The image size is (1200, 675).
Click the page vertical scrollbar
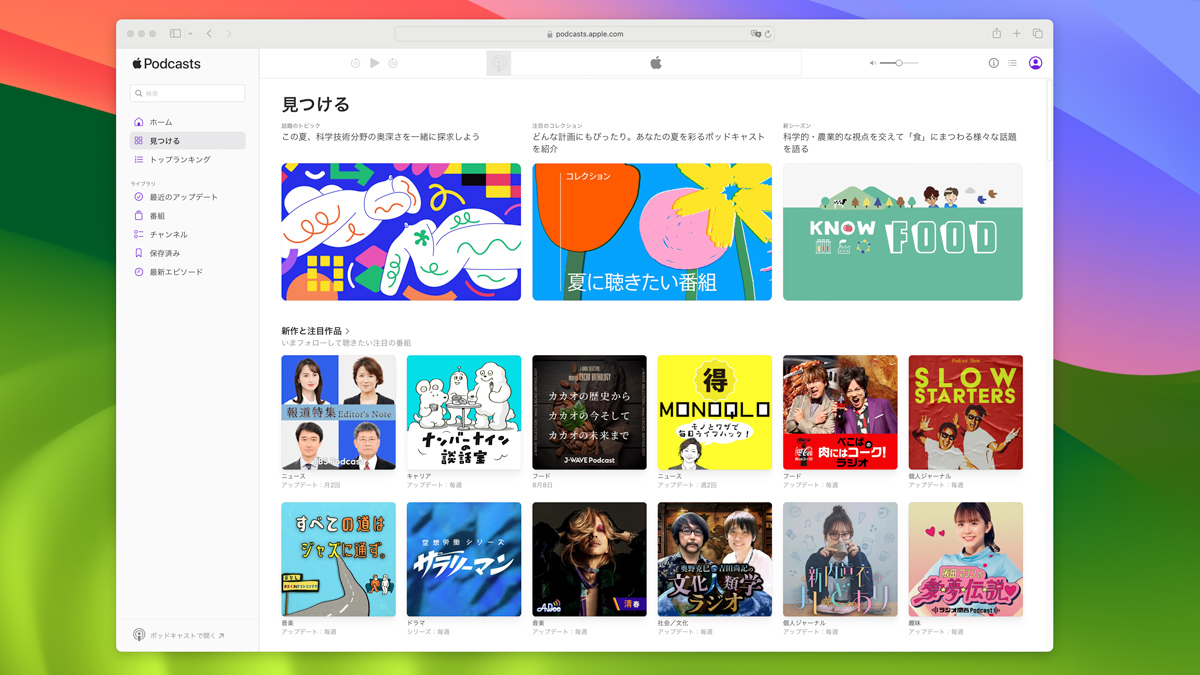pos(1048,120)
